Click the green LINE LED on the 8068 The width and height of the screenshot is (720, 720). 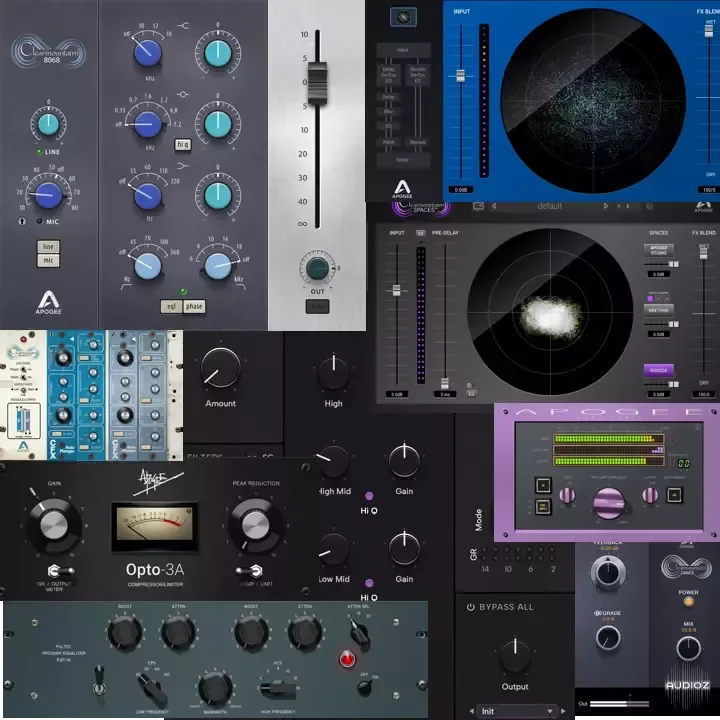(x=39, y=152)
